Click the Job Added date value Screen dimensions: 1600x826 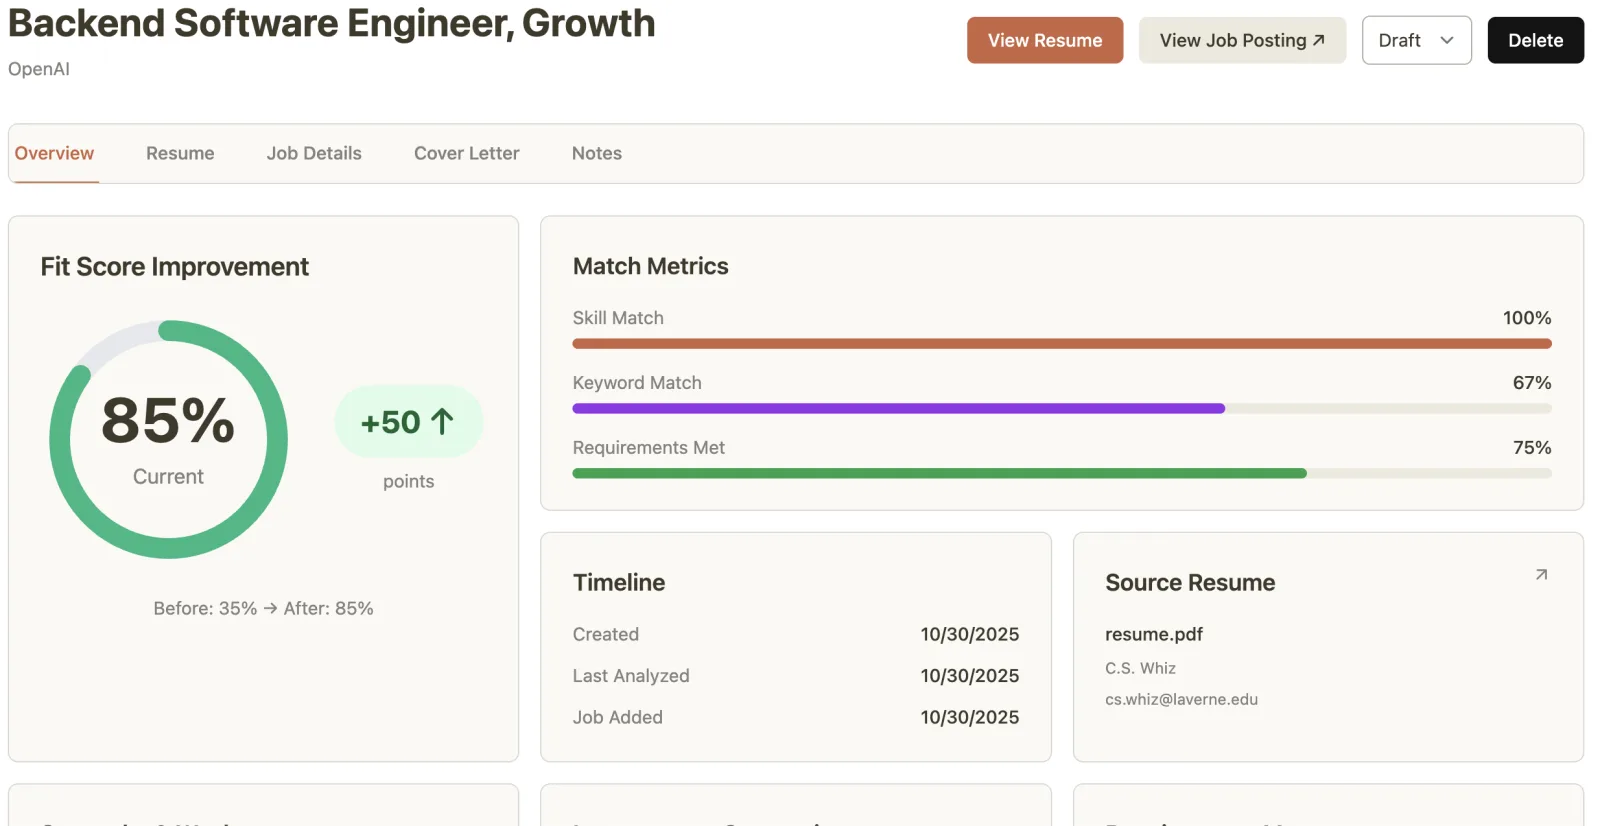970,717
